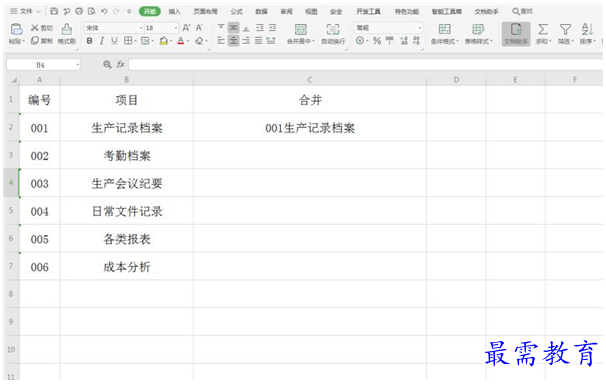Click the fx insert function button
Viewport: 606px width, 385px height.
click(120, 64)
